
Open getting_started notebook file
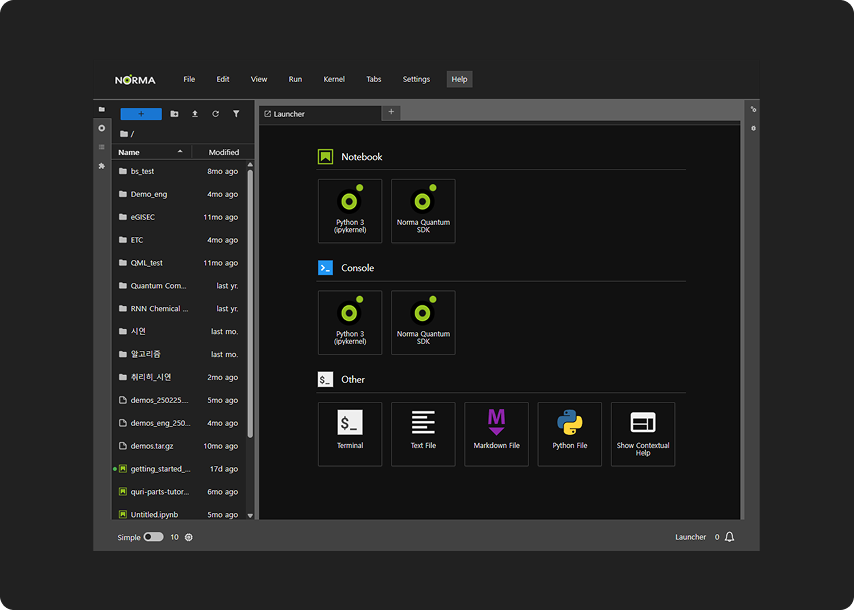[x=160, y=469]
